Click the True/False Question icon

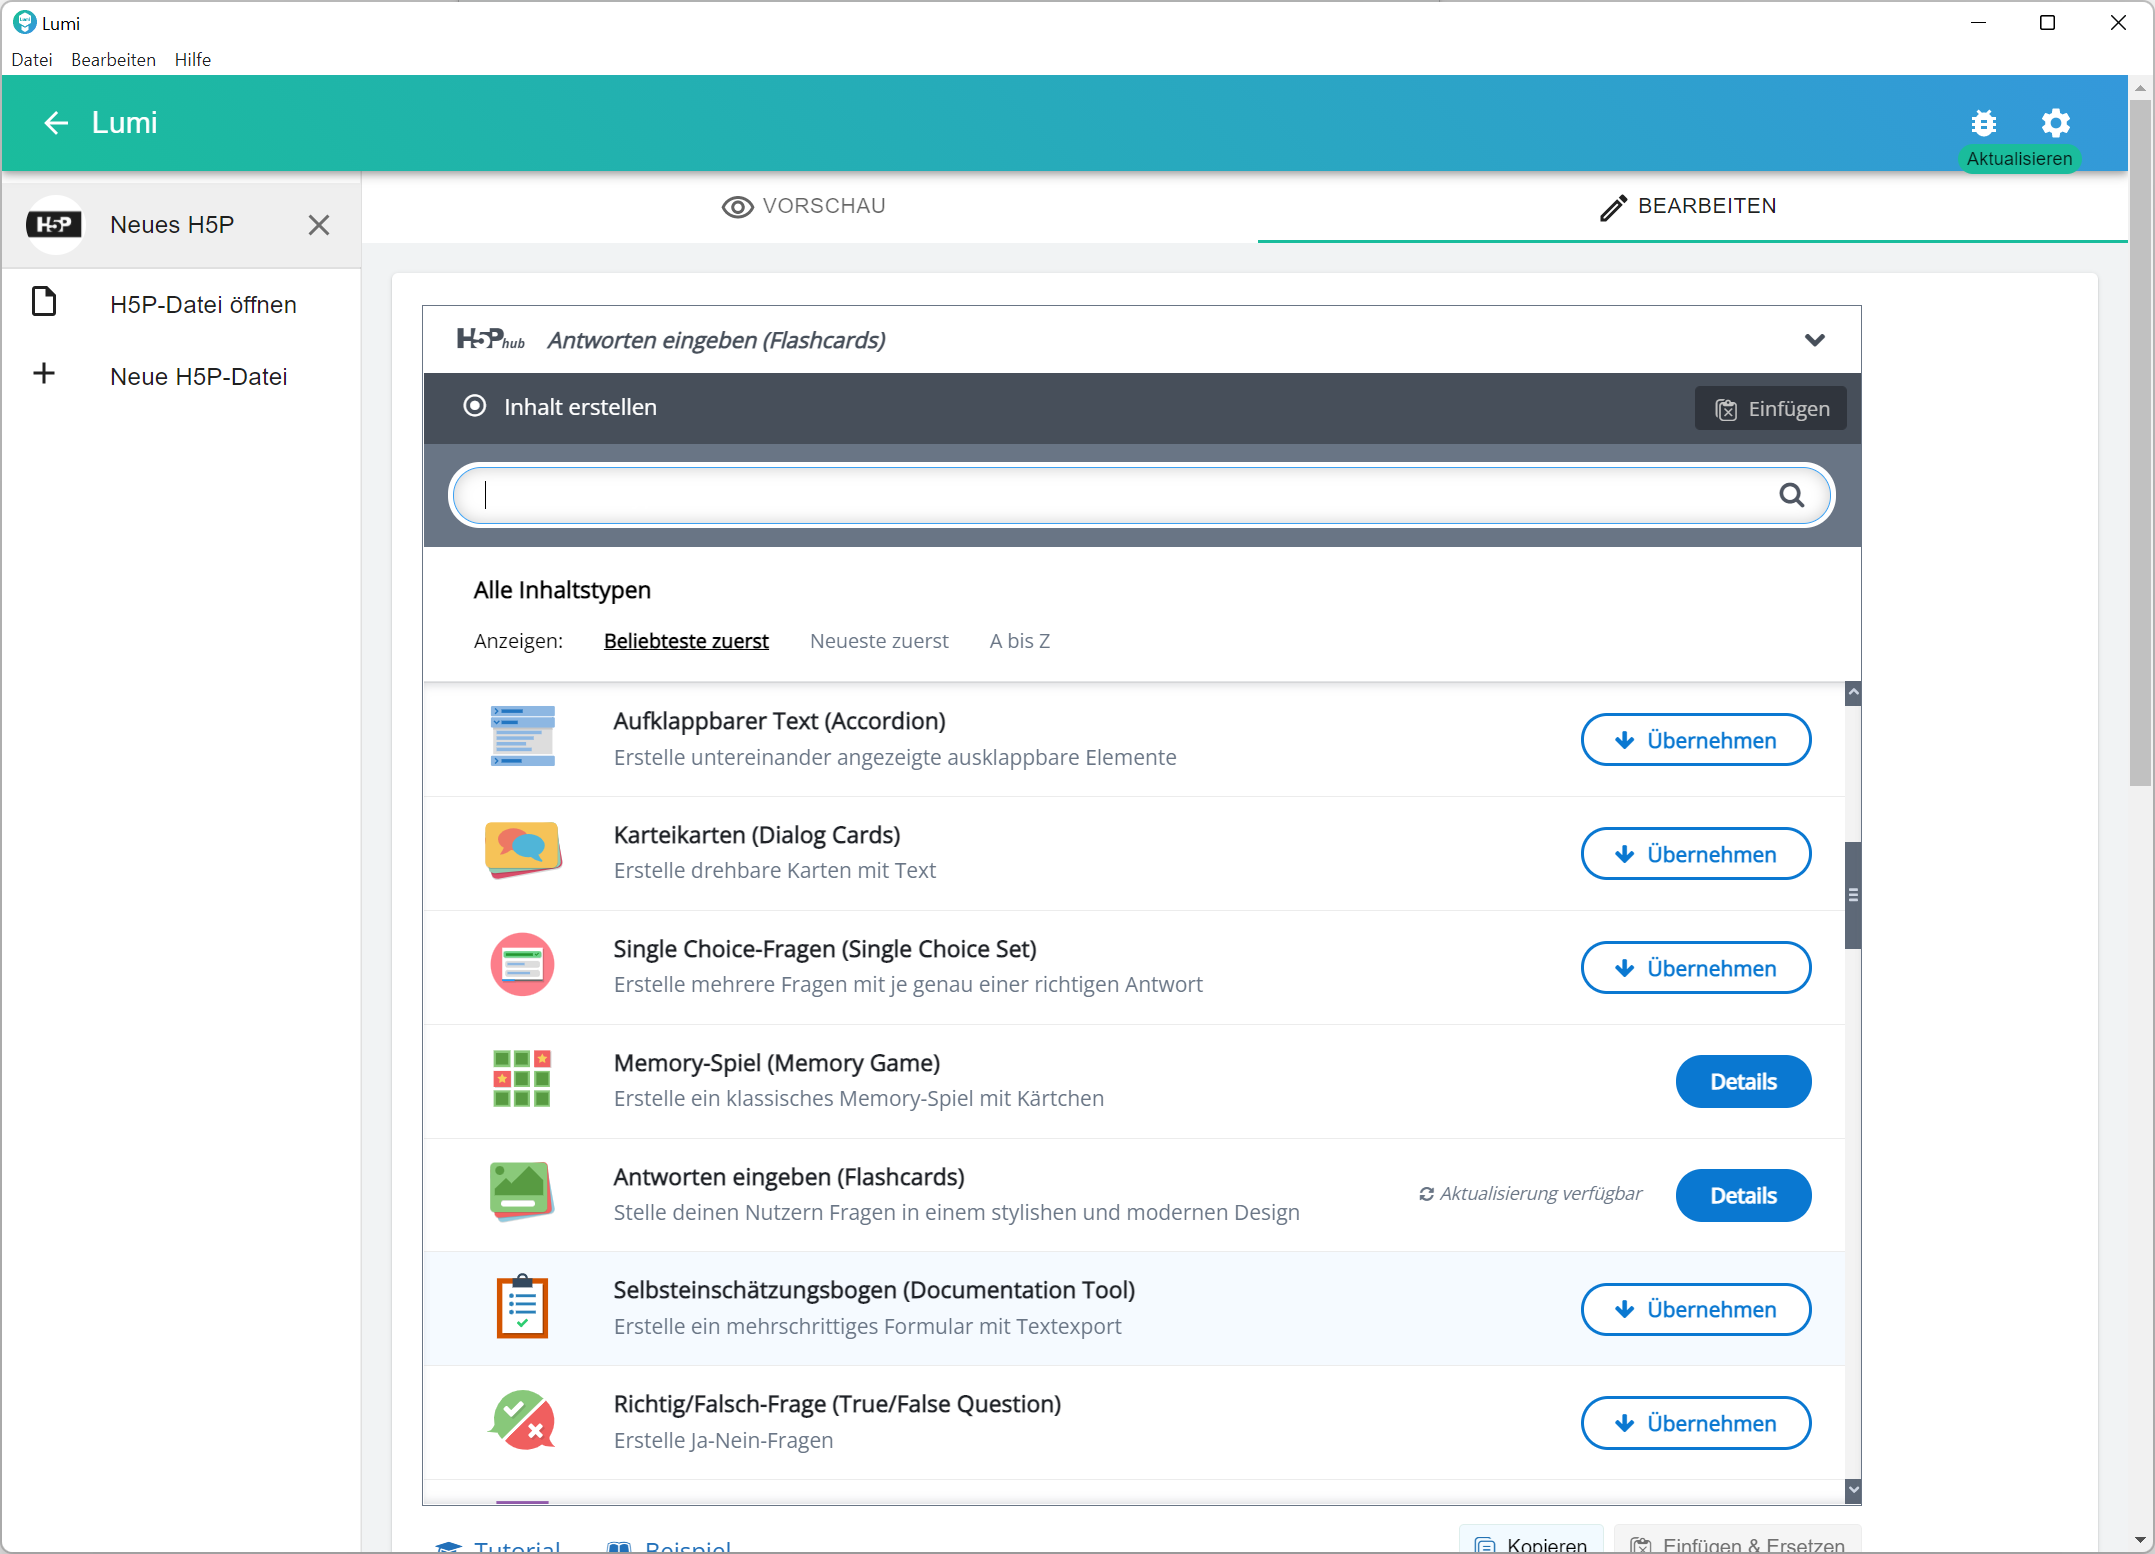coord(522,1420)
